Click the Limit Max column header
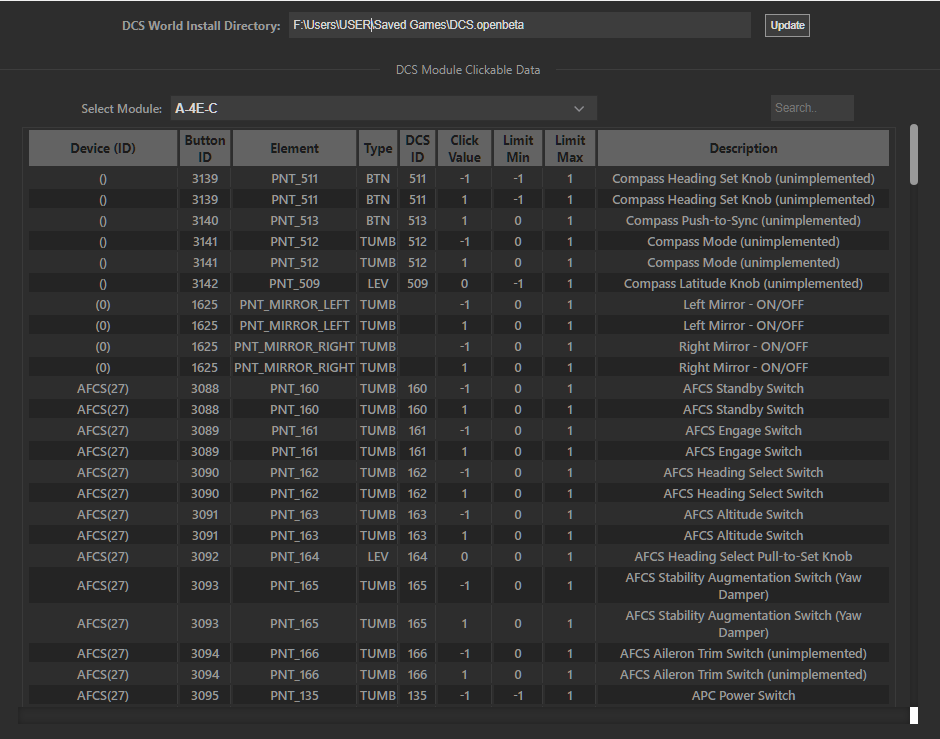Viewport: 940px width, 739px height. click(x=570, y=148)
